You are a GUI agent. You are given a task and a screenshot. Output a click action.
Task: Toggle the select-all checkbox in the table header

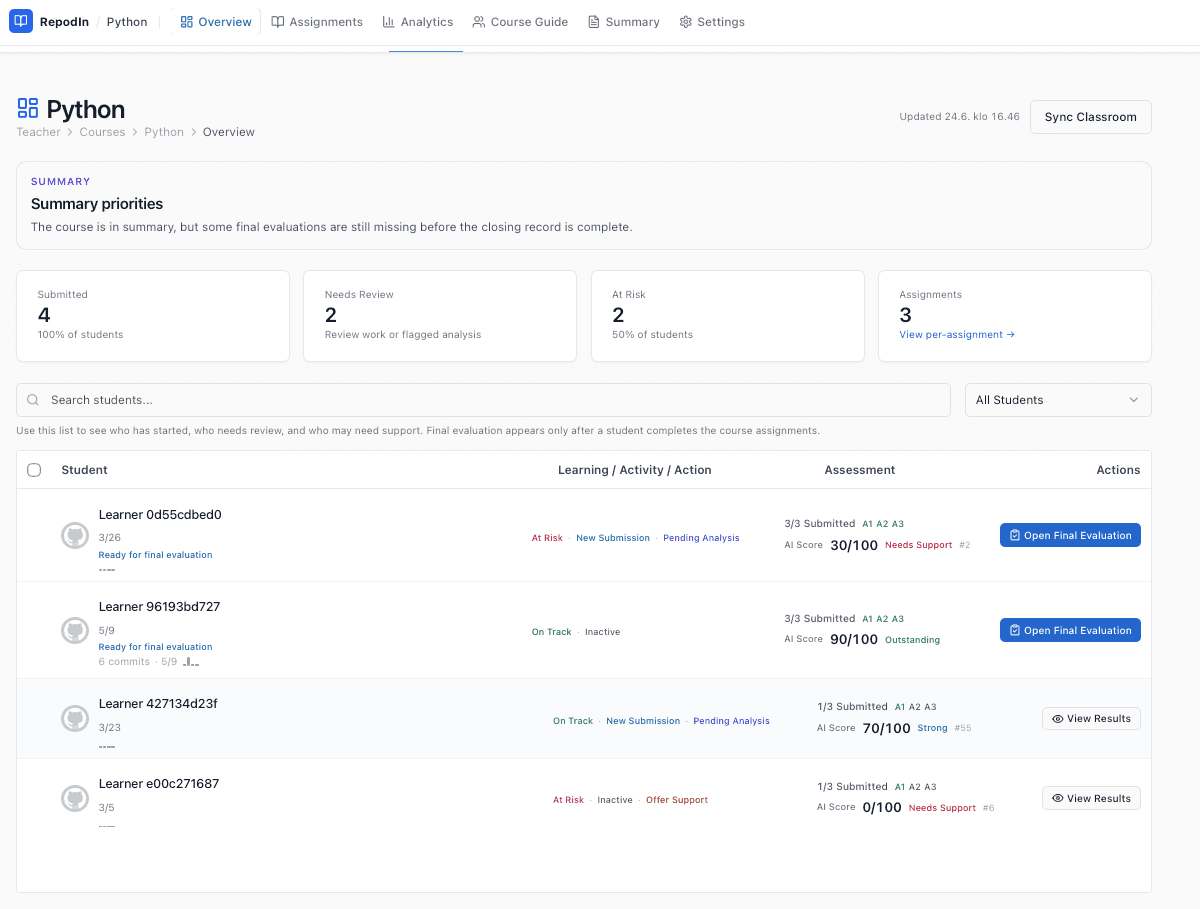[x=34, y=470]
